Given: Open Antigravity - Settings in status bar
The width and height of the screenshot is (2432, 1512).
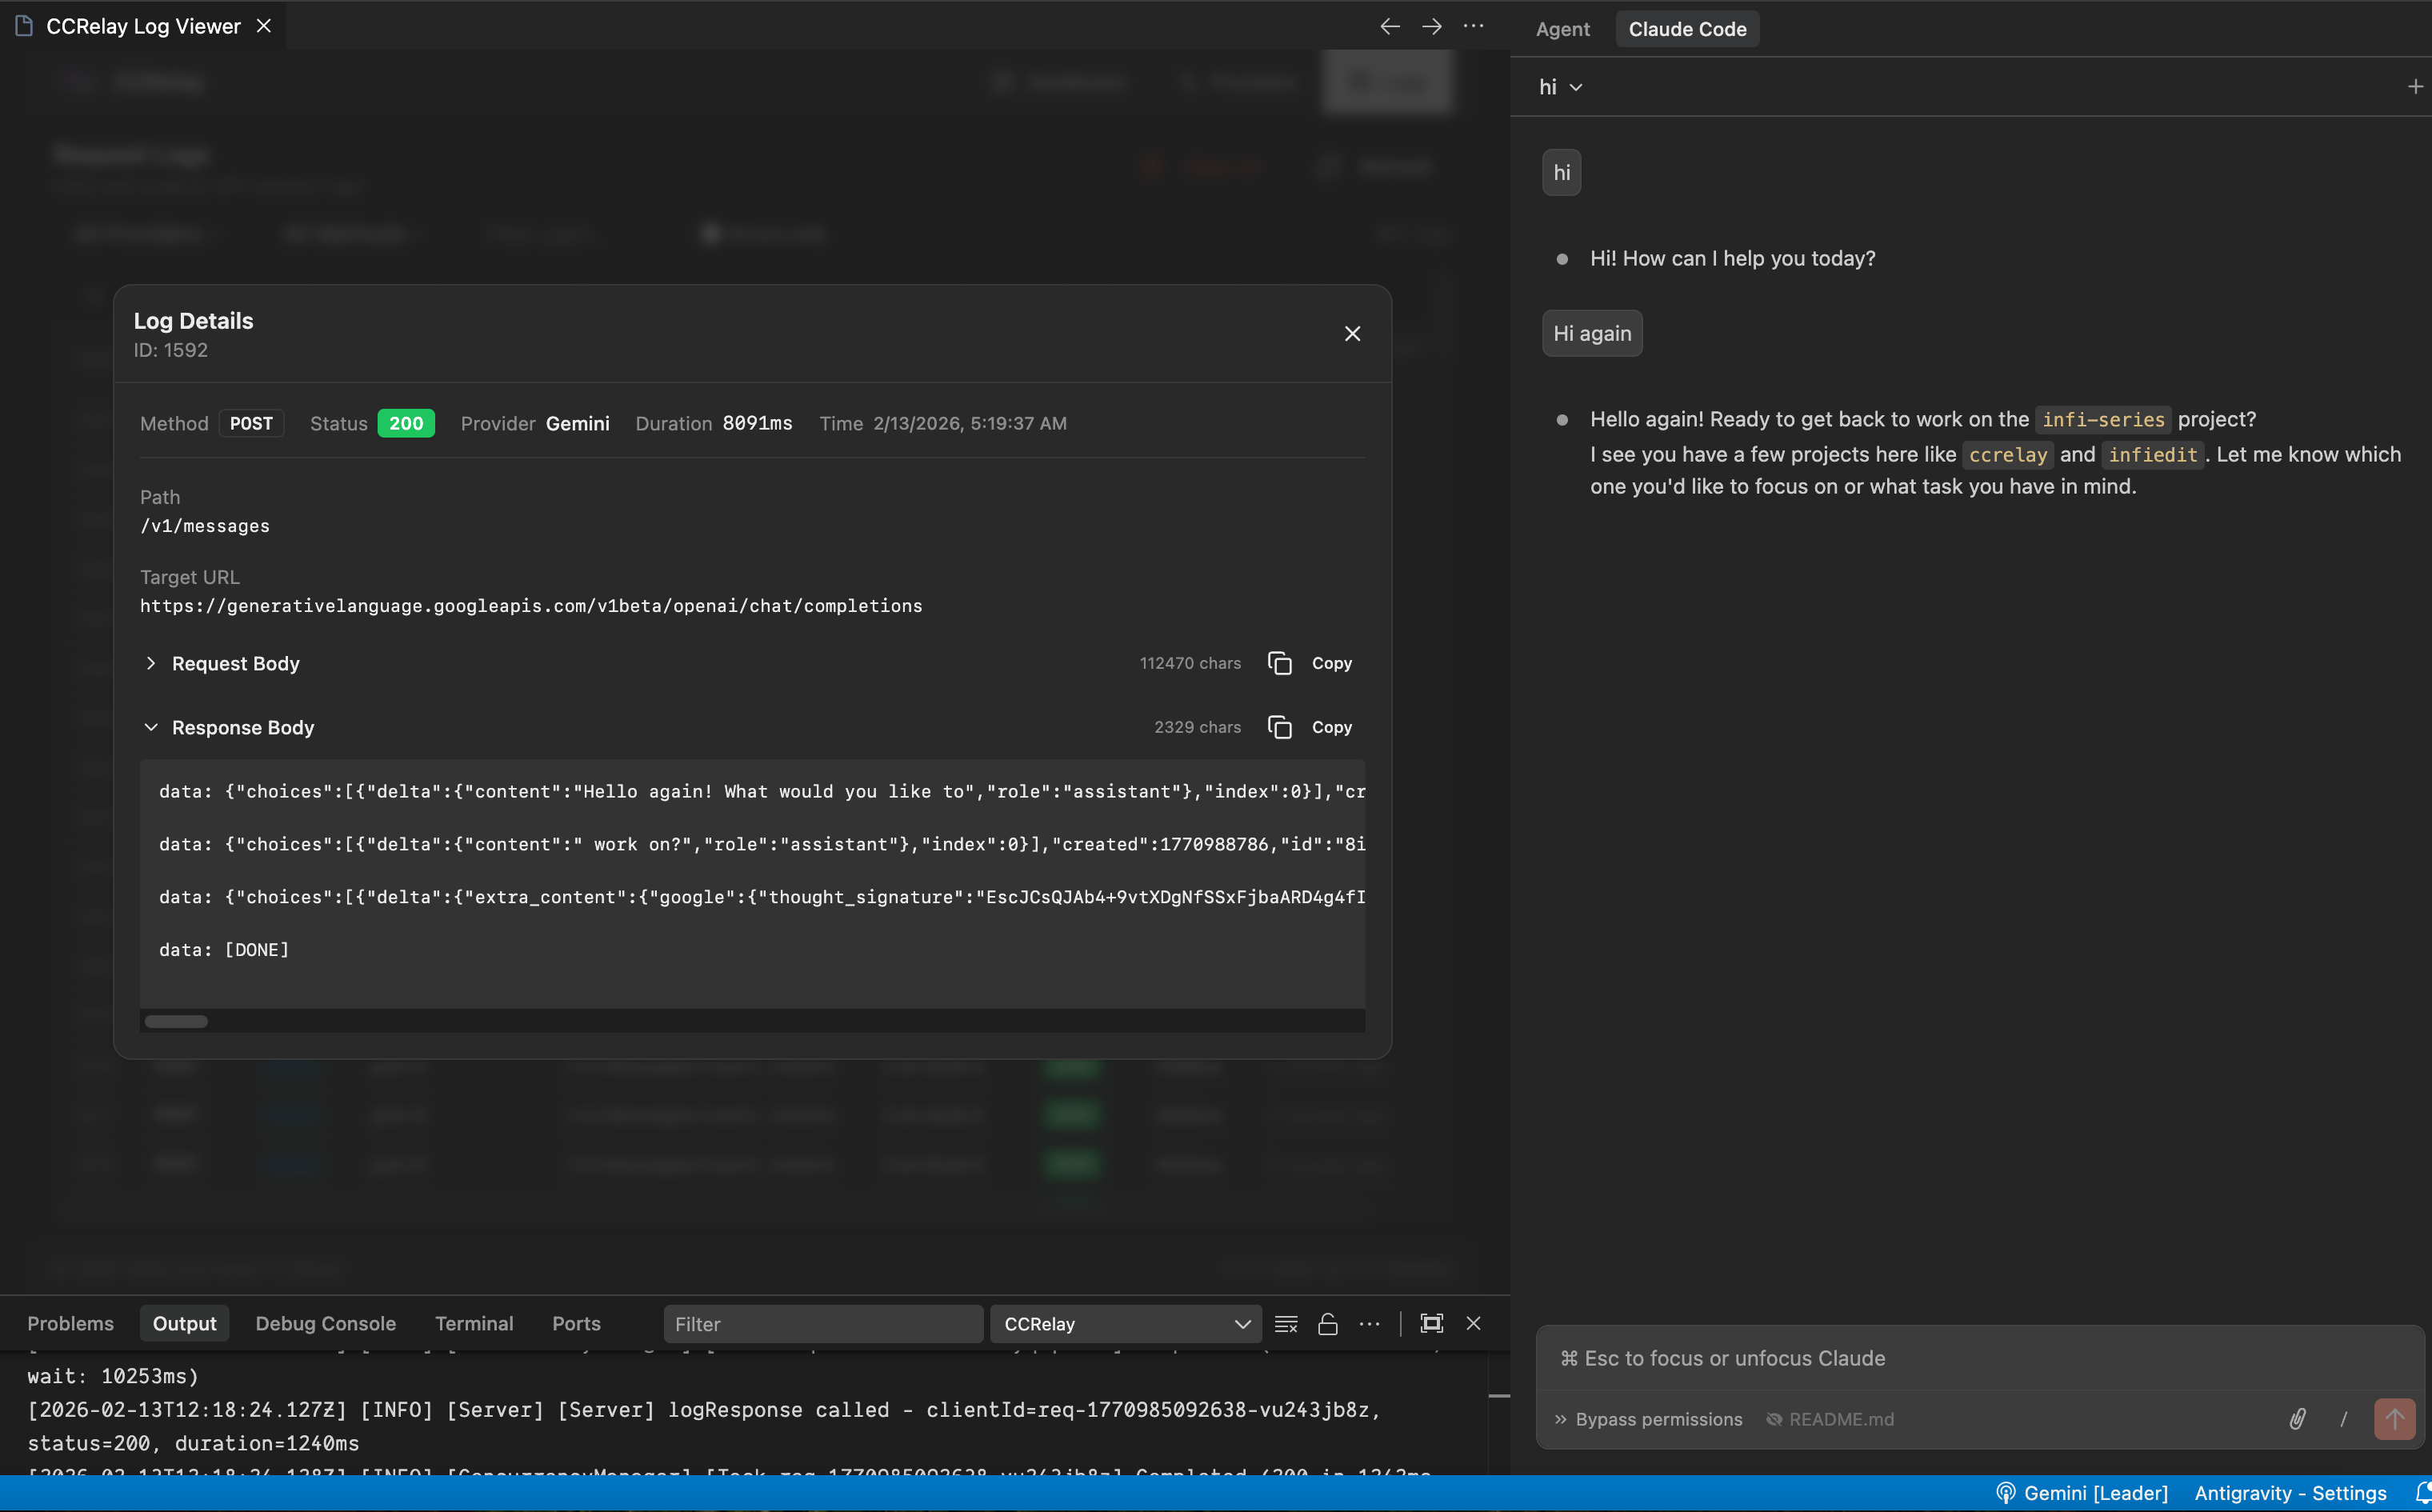Looking at the screenshot, I should pos(2290,1493).
